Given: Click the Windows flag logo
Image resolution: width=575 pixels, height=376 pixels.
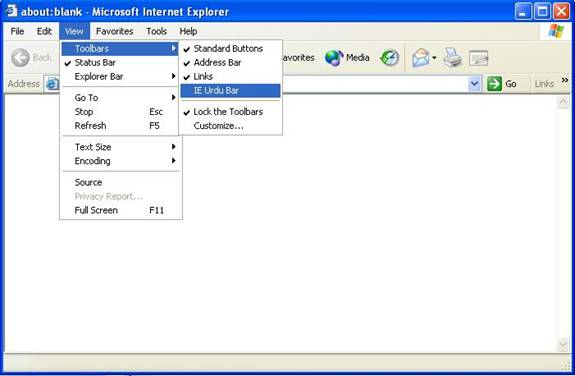Looking at the screenshot, I should (x=556, y=31).
